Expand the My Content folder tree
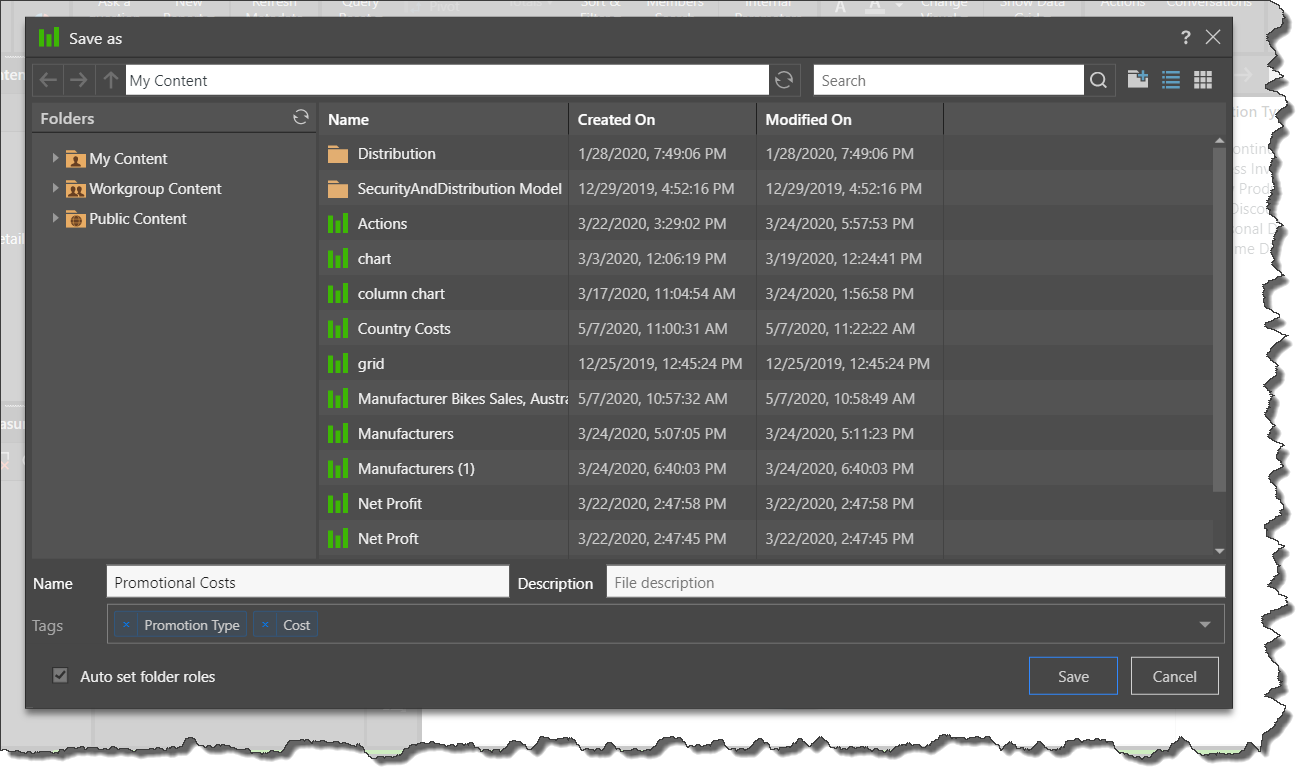1309x781 pixels. coord(56,158)
